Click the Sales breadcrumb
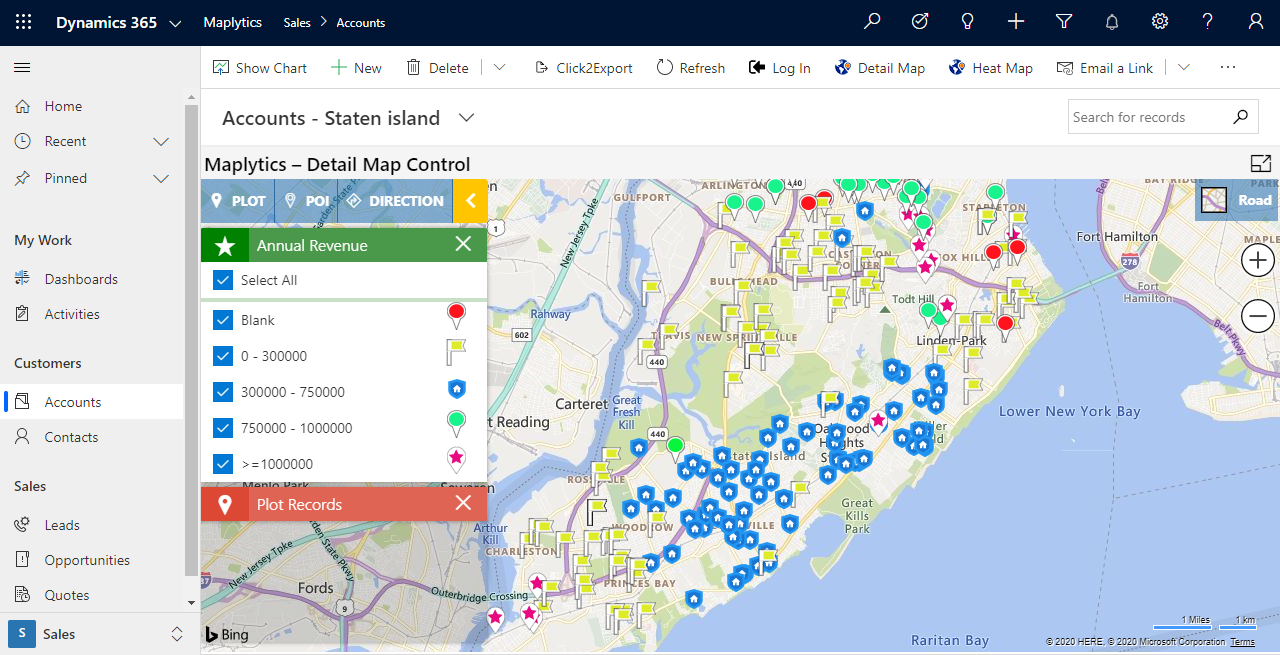The image size is (1280, 655). [x=296, y=23]
